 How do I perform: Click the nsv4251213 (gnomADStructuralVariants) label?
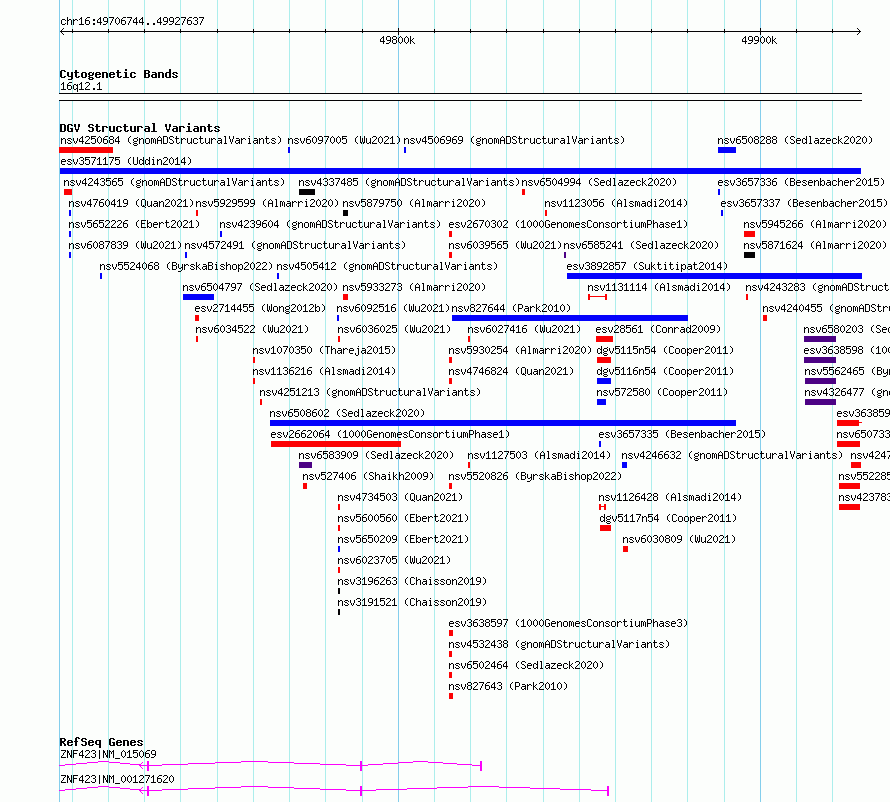[x=370, y=392]
